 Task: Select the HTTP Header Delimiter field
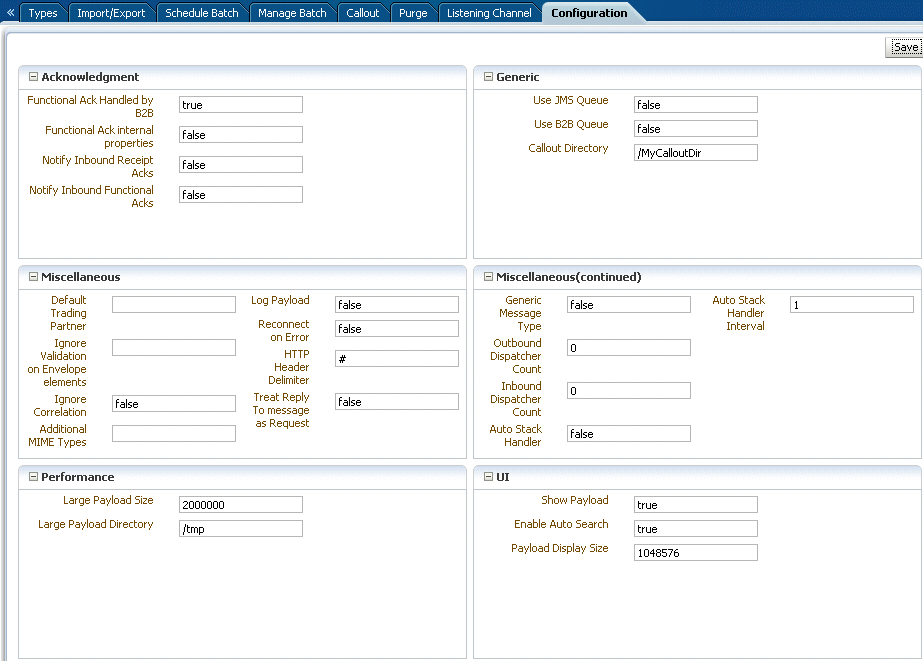(x=397, y=358)
